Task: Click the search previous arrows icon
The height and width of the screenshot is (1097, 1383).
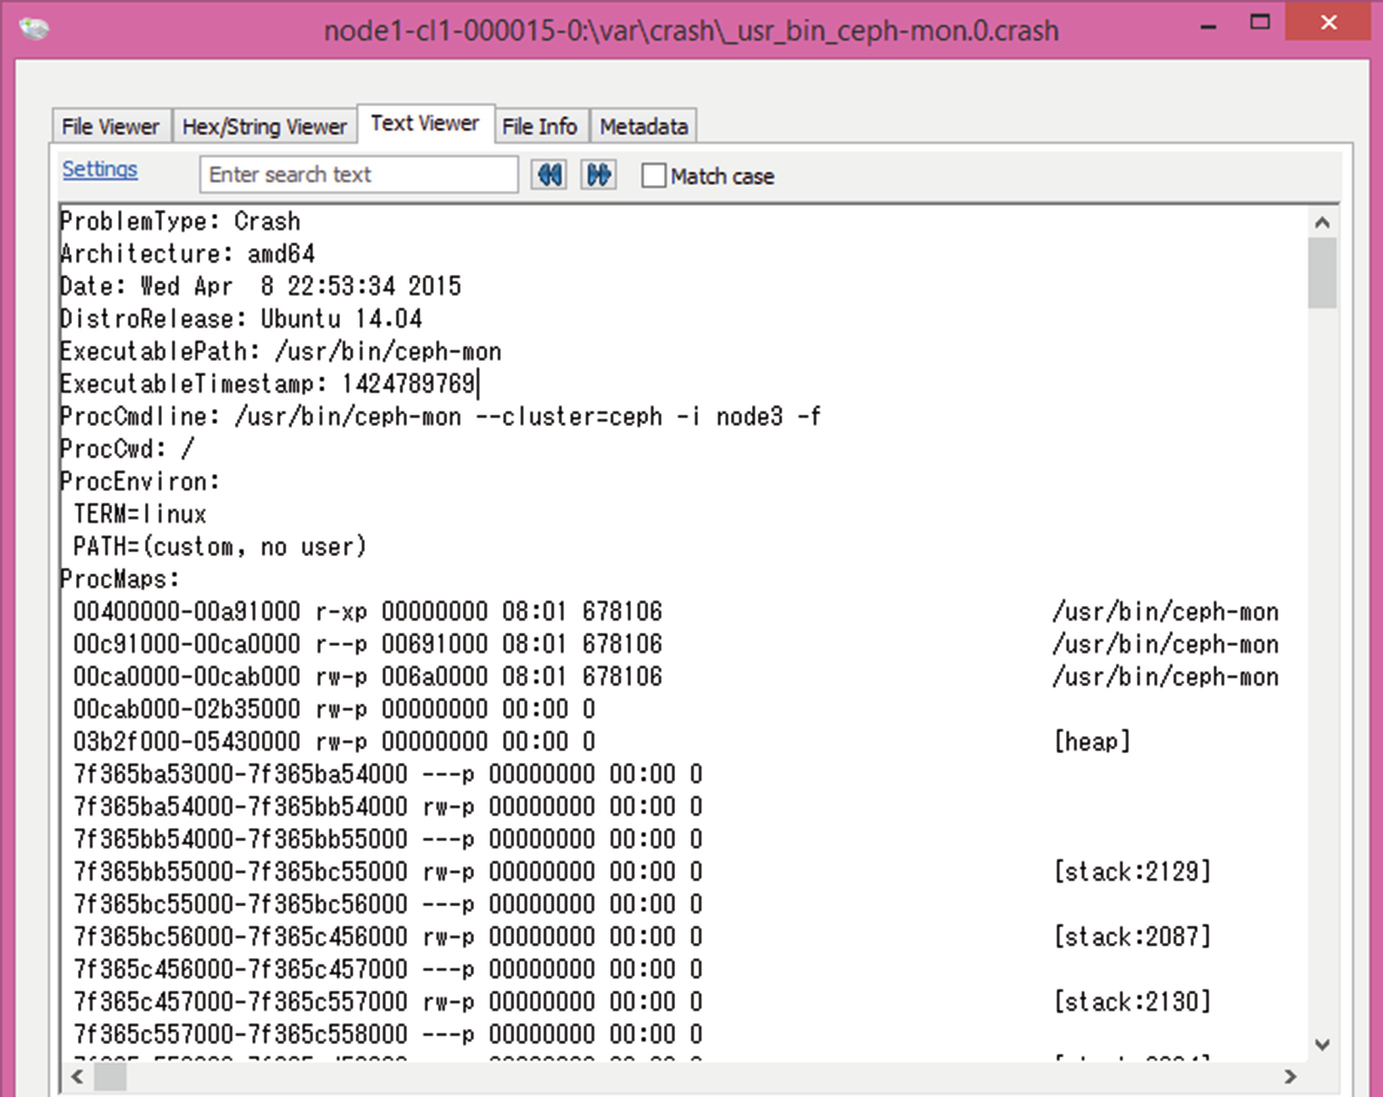Action: click(x=550, y=175)
